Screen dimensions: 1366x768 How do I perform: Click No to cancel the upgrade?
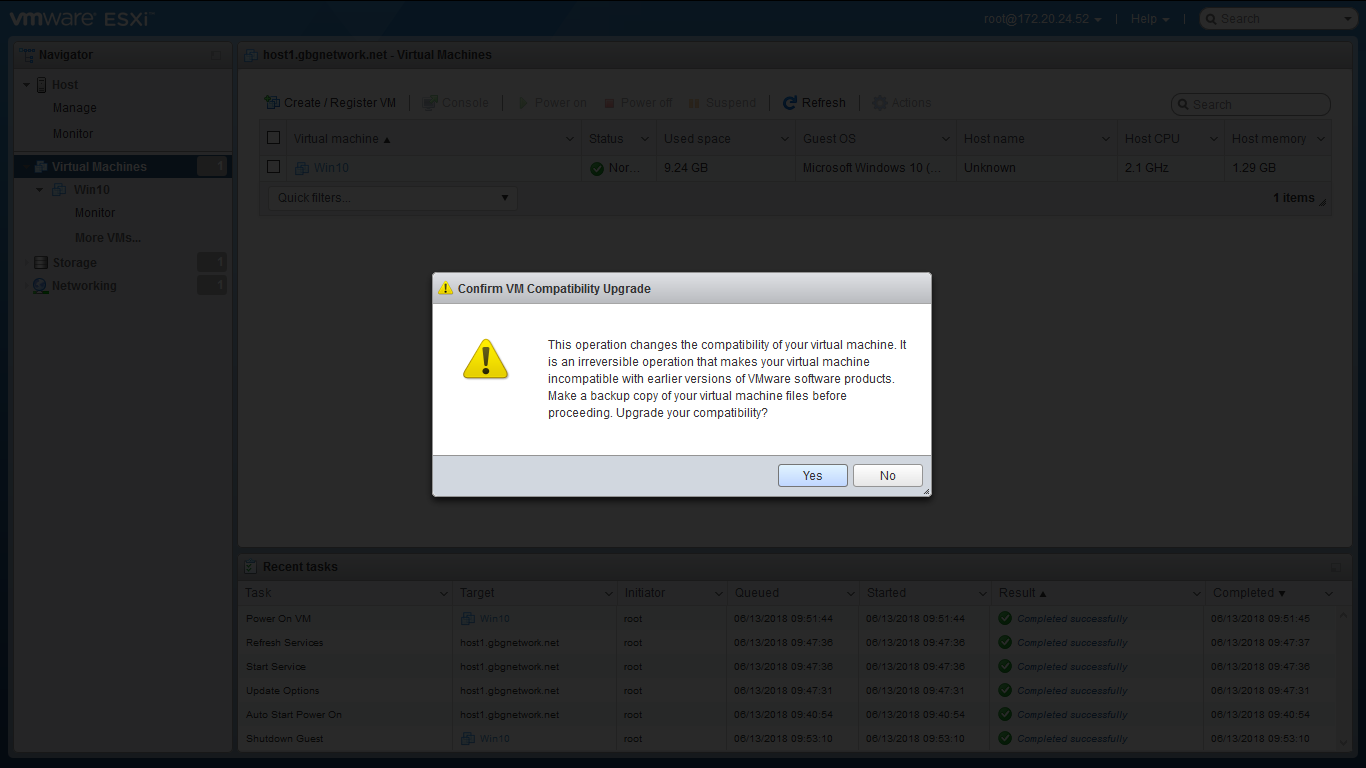tap(887, 476)
